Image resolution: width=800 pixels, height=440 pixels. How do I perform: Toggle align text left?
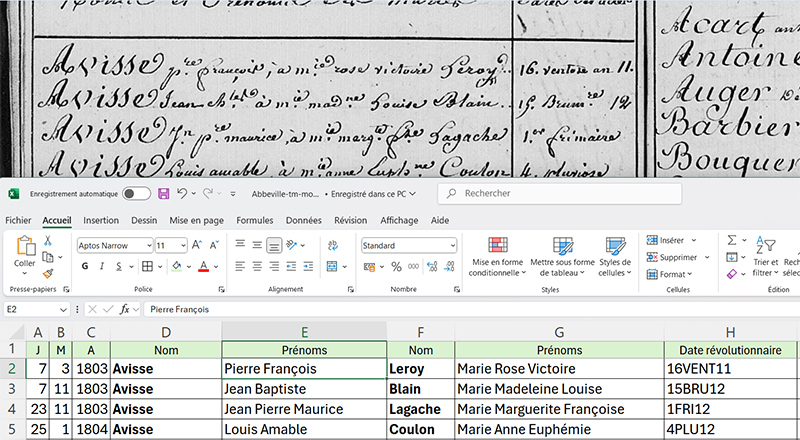pyautogui.click(x=240, y=266)
